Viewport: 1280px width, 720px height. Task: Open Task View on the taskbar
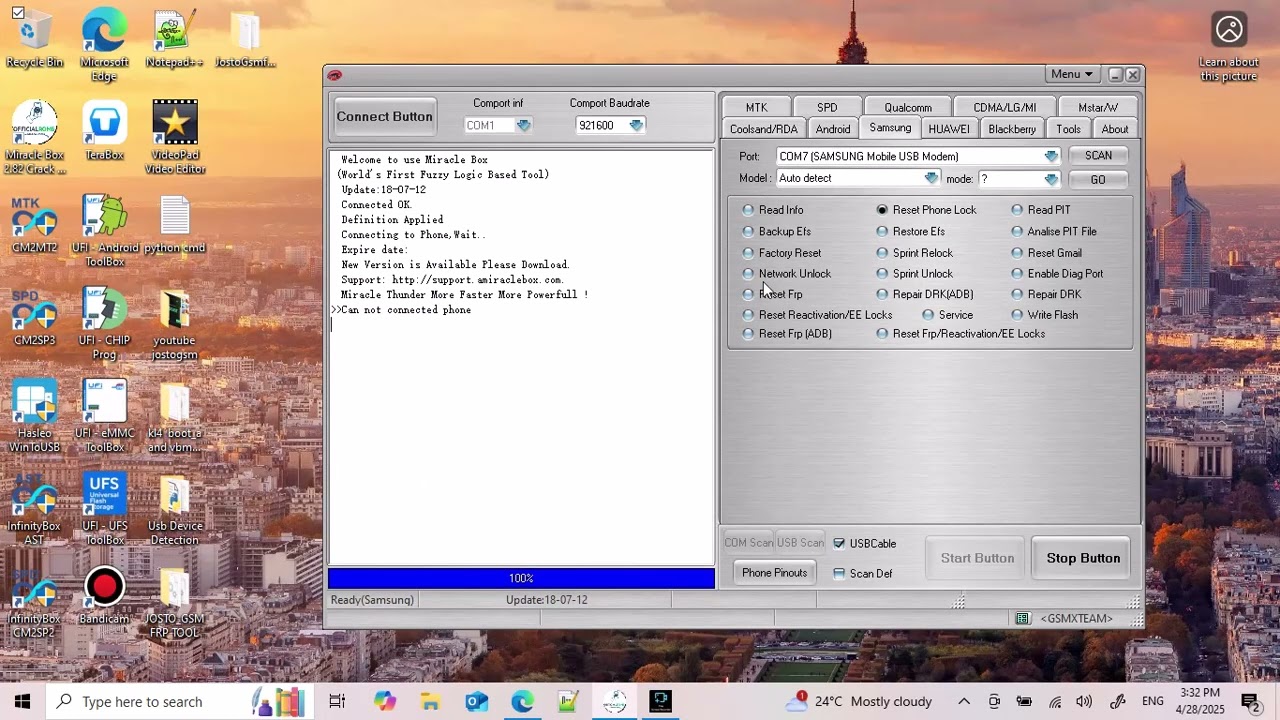click(337, 702)
